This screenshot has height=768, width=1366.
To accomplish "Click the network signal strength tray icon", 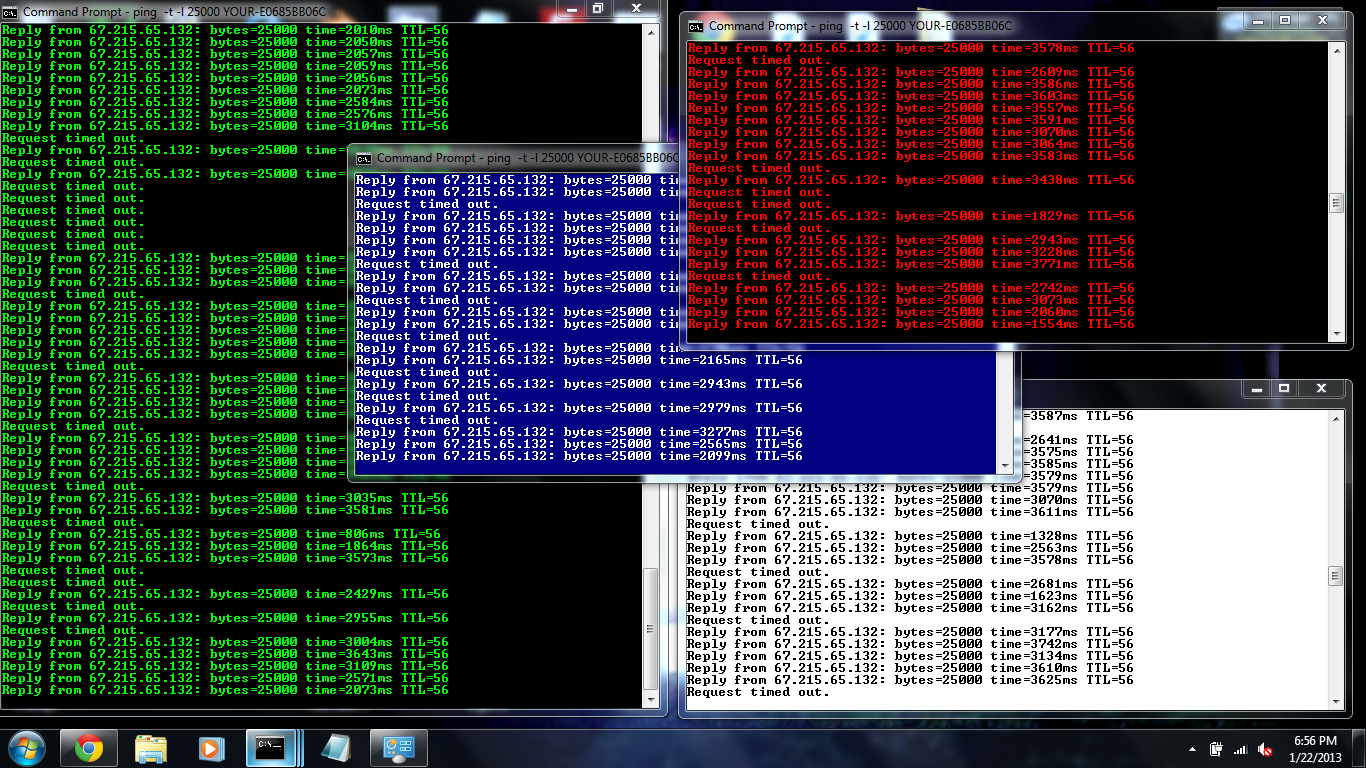I will [x=1240, y=748].
